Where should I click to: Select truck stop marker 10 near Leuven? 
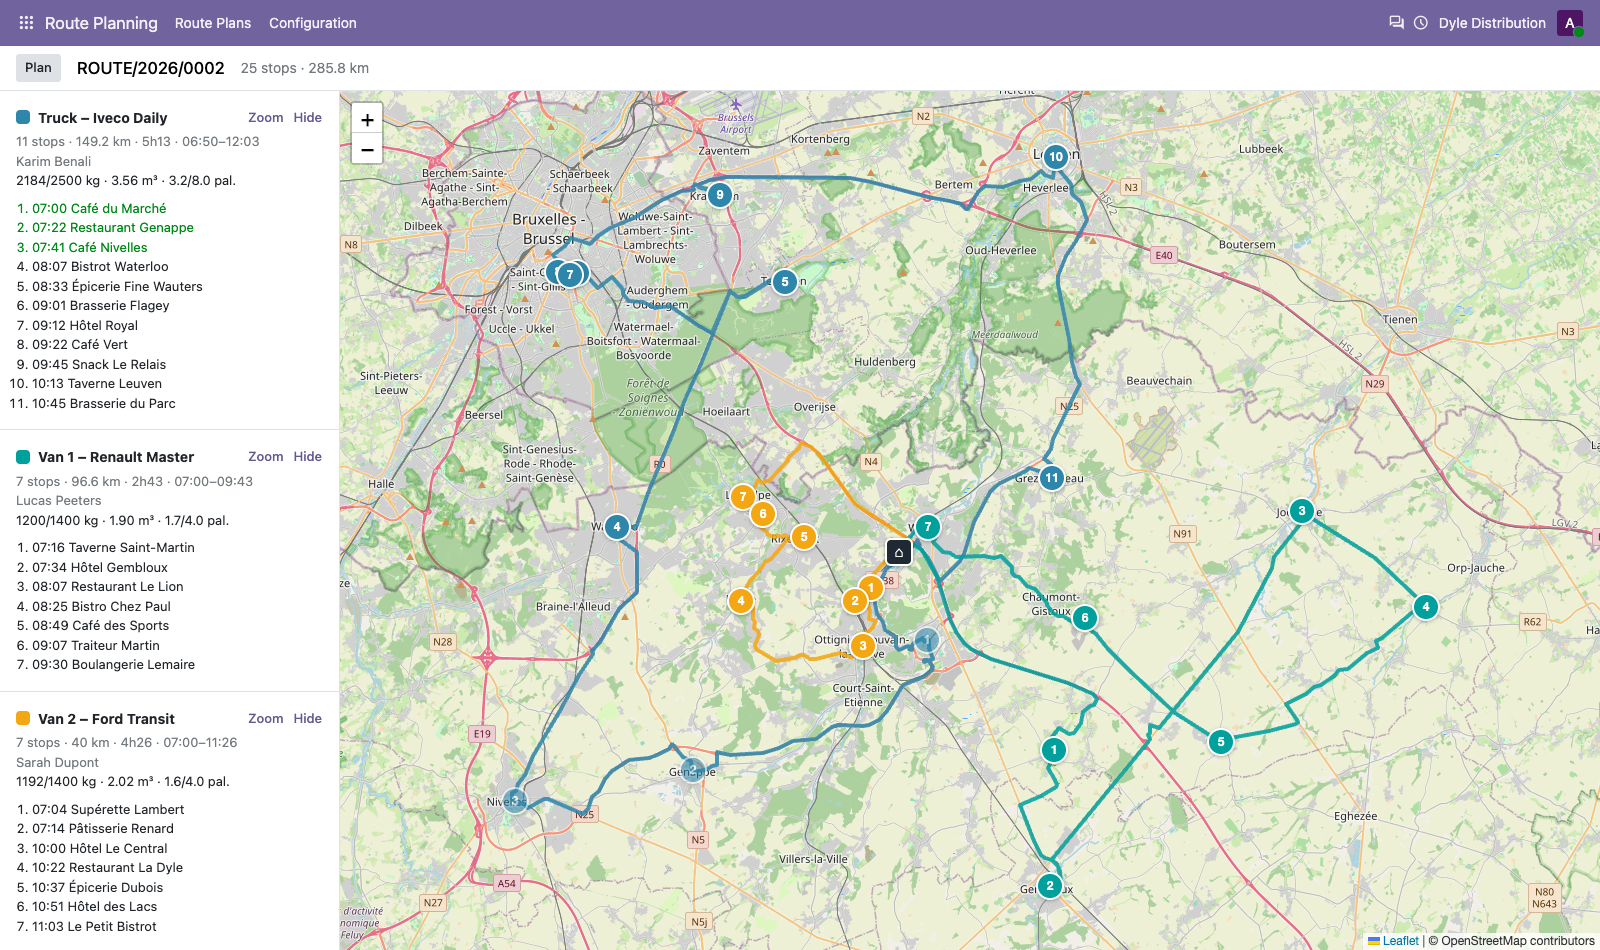tap(1056, 157)
